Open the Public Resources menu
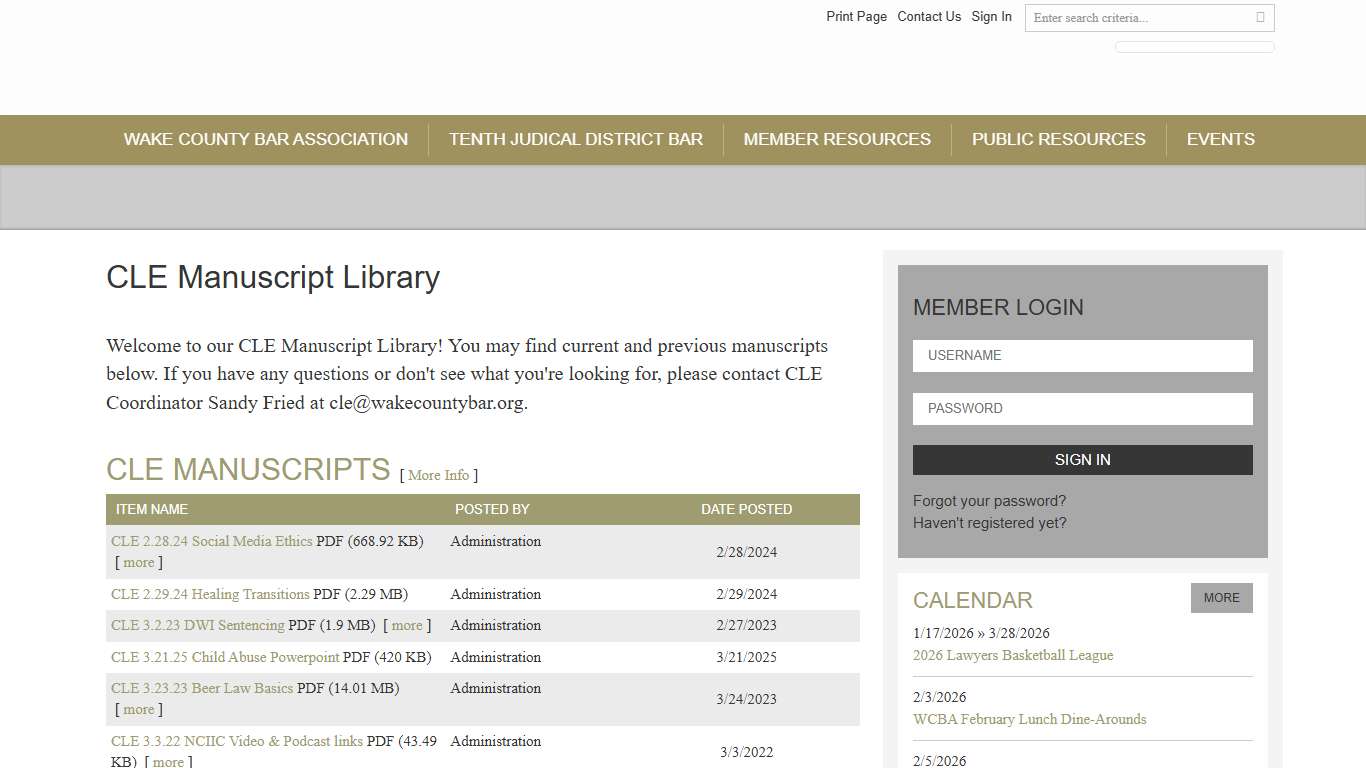 [x=1057, y=139]
